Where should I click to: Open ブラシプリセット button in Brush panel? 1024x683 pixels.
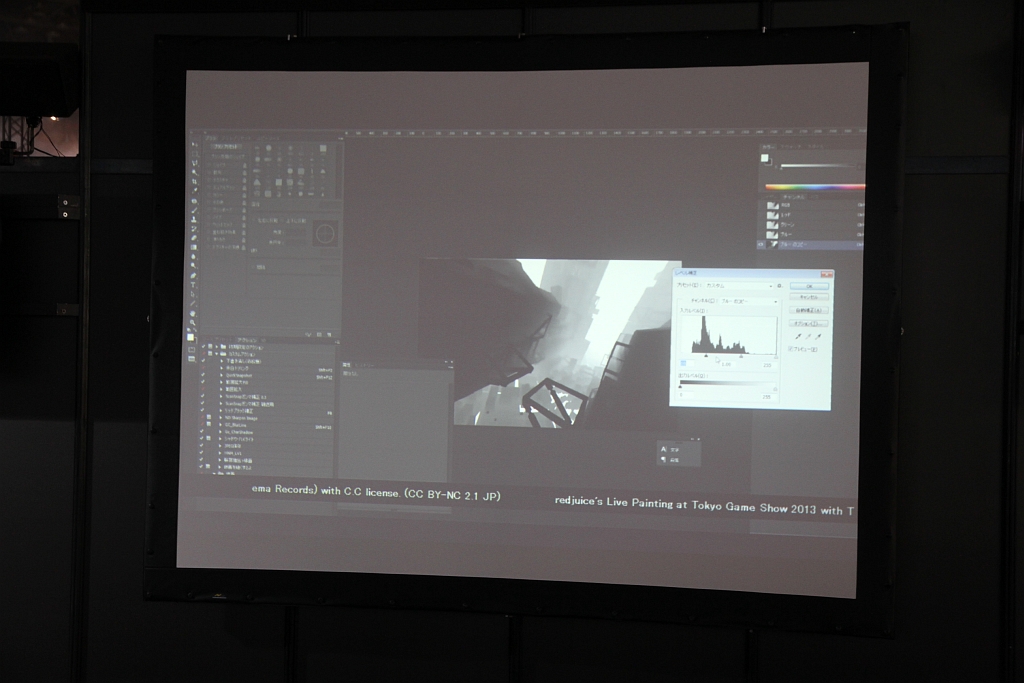point(226,146)
